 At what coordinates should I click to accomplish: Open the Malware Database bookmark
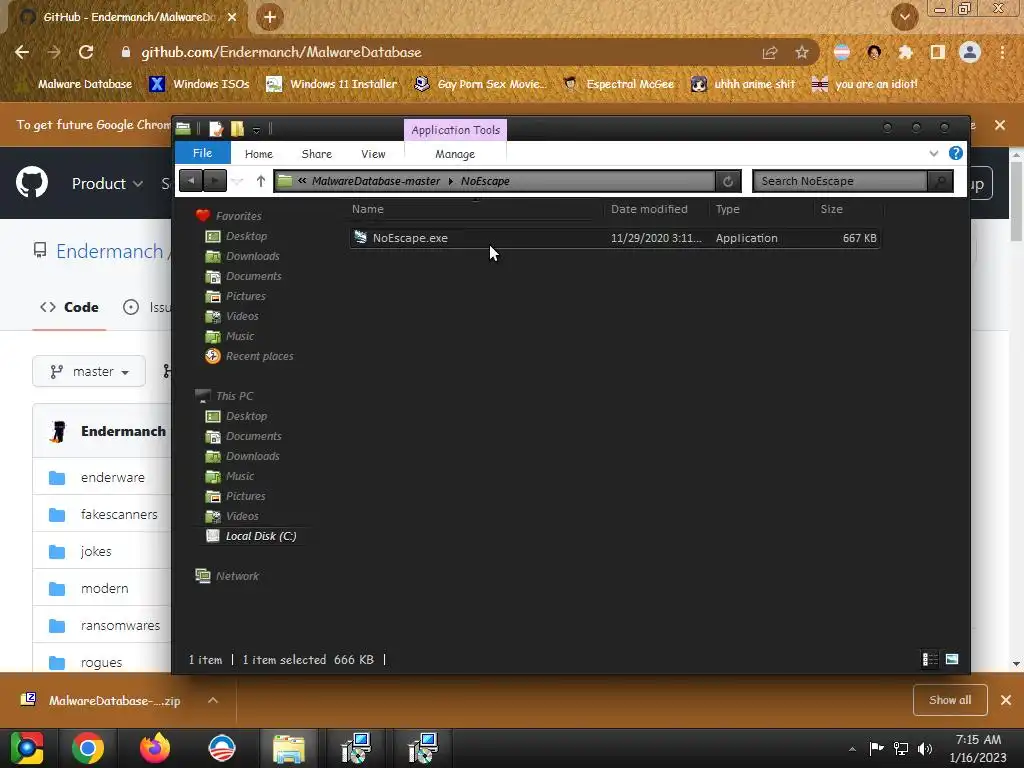coord(74,84)
